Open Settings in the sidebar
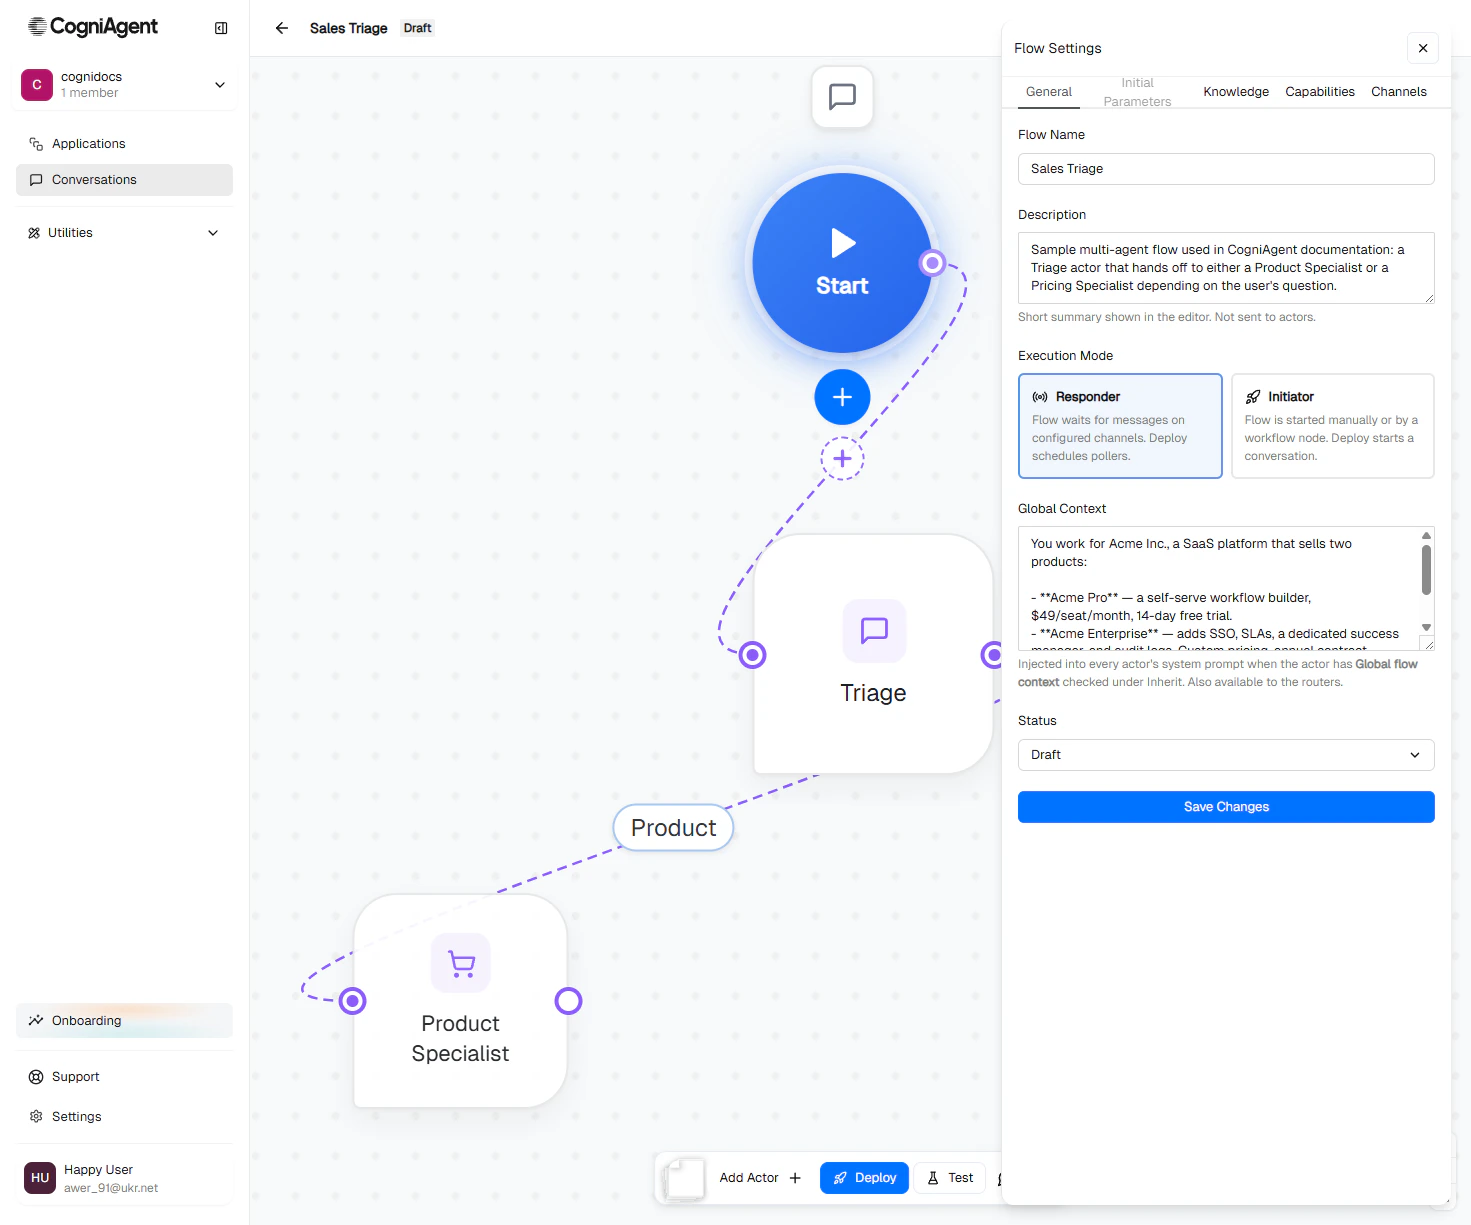The height and width of the screenshot is (1225, 1471). [x=124, y=1116]
